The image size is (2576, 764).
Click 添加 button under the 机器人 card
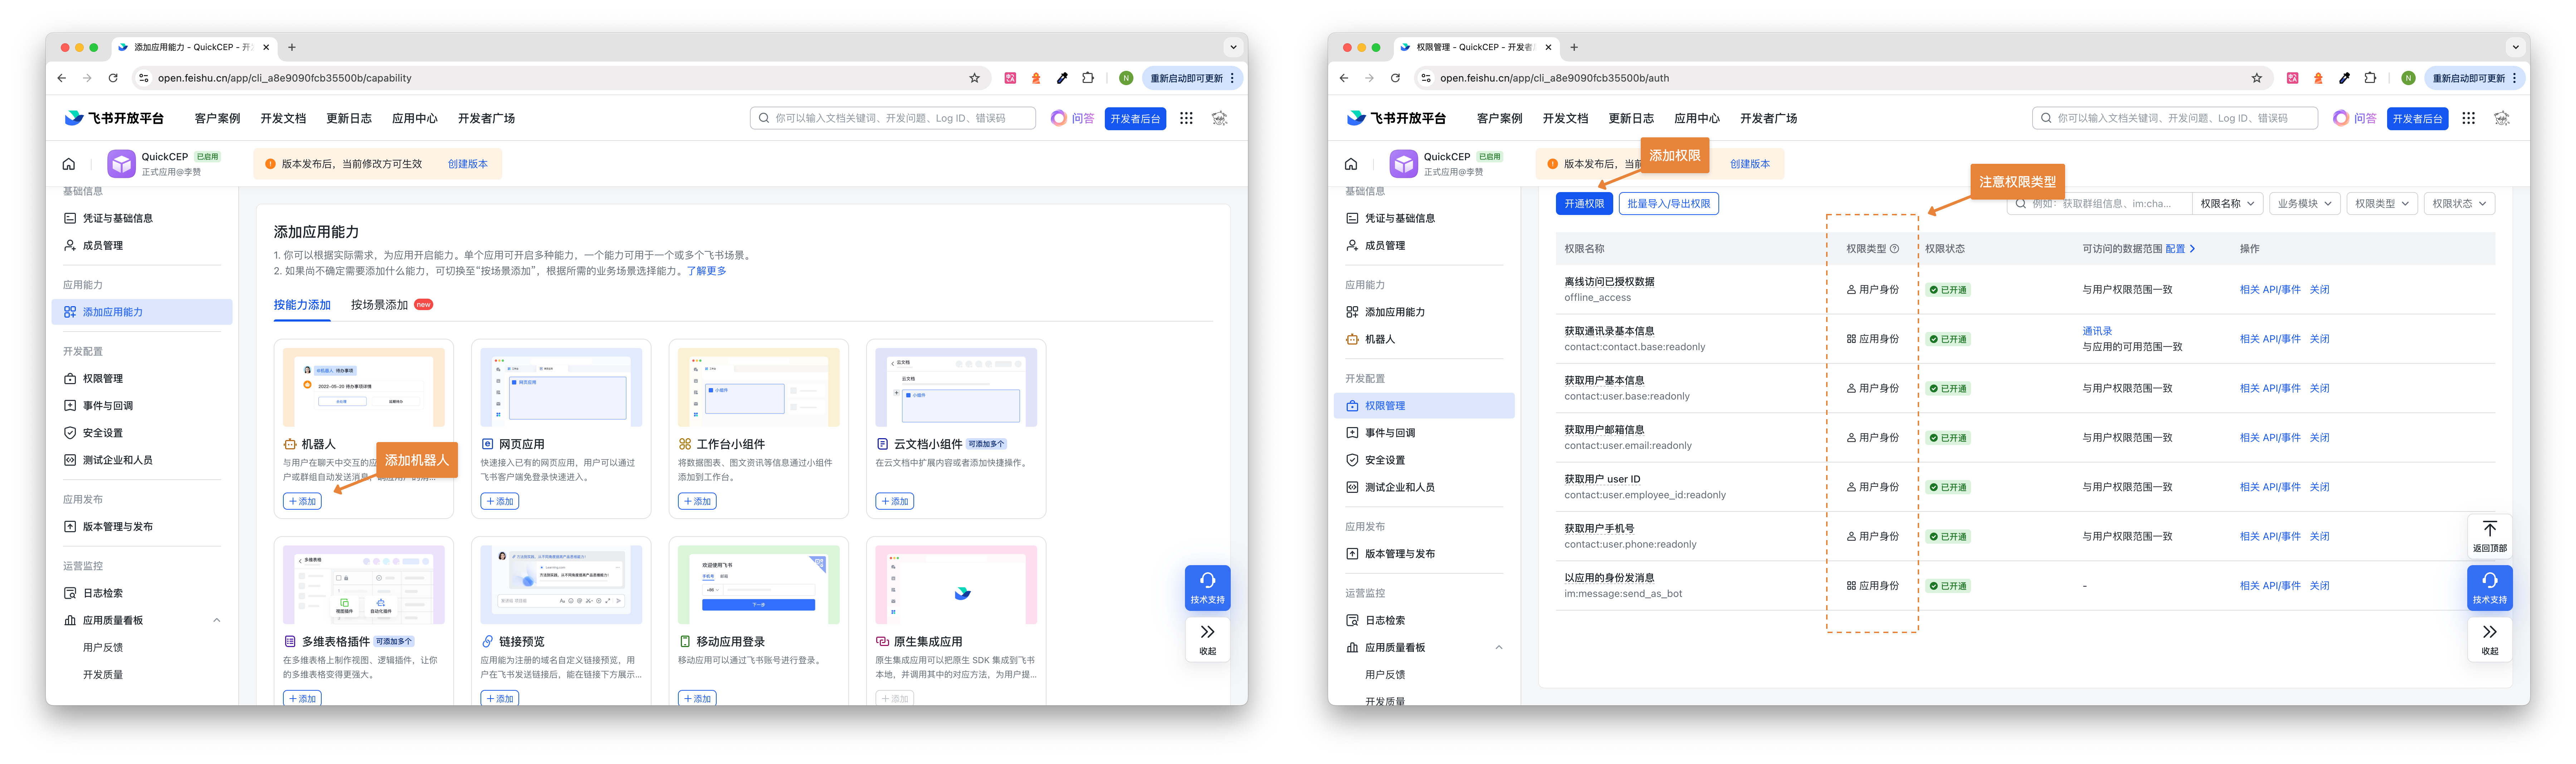click(x=302, y=502)
